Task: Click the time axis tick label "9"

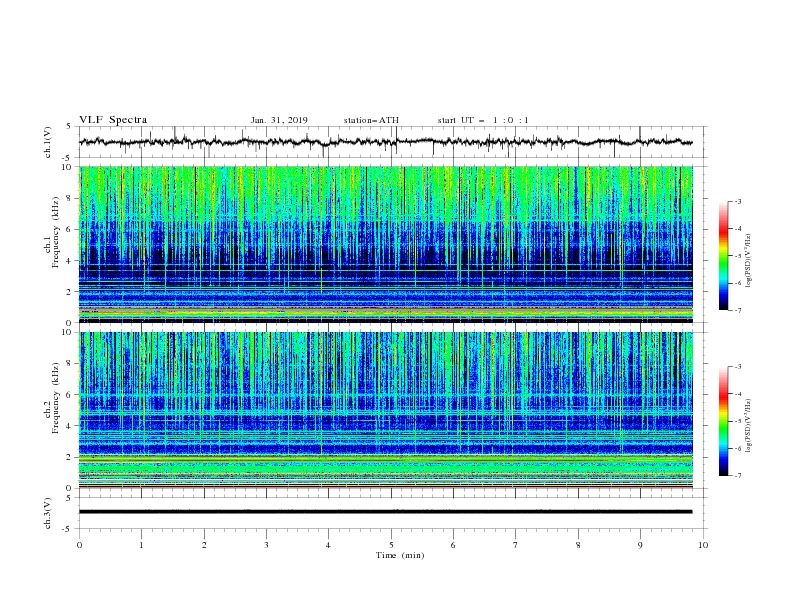Action: coord(640,545)
